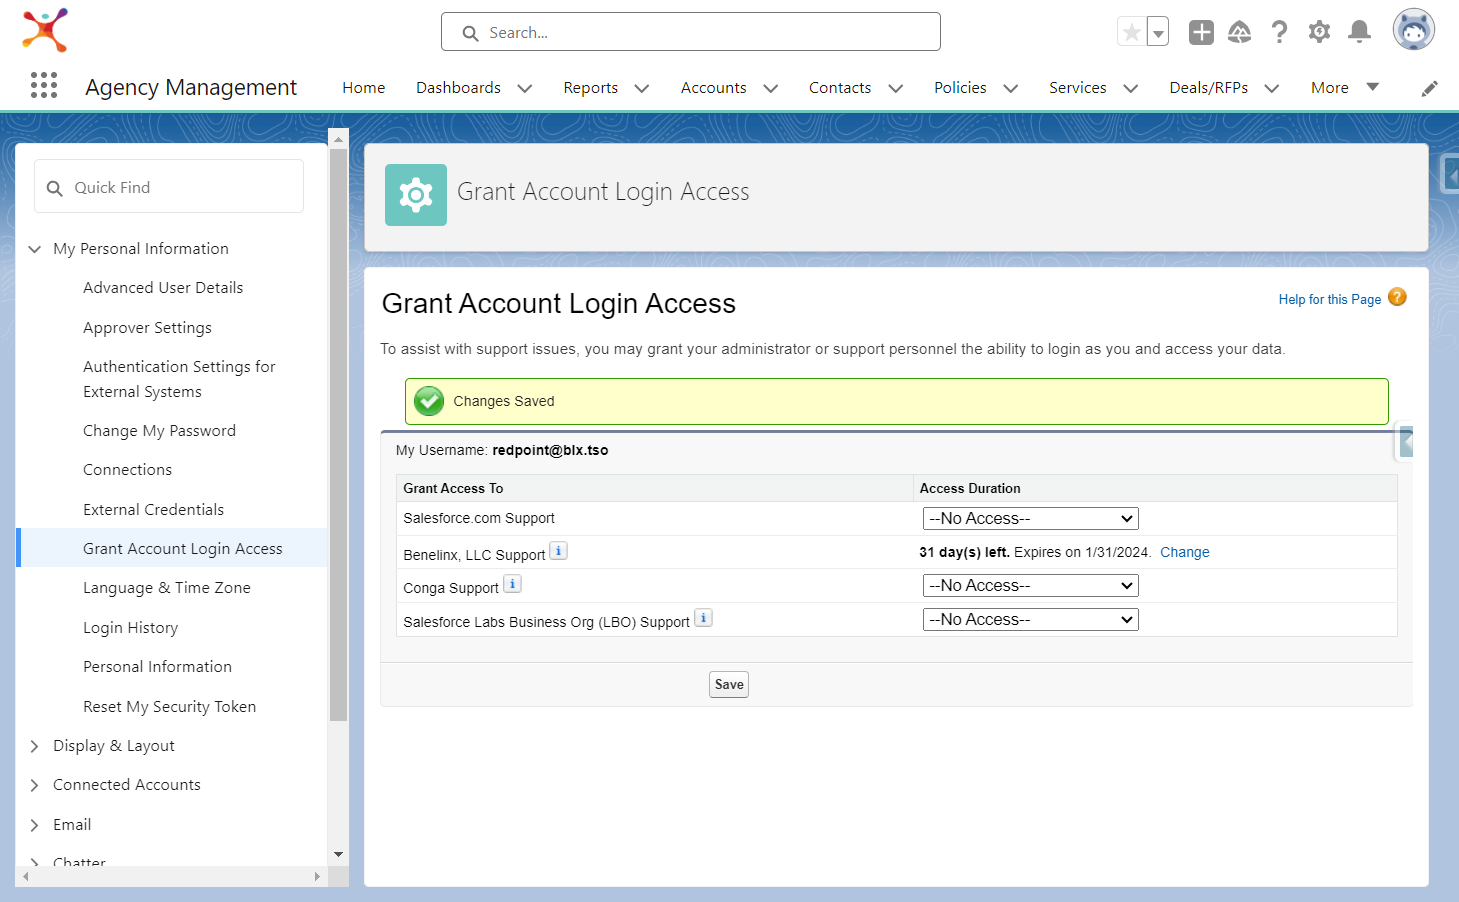1459x902 pixels.
Task: Open the Policies tab
Action: click(x=960, y=88)
